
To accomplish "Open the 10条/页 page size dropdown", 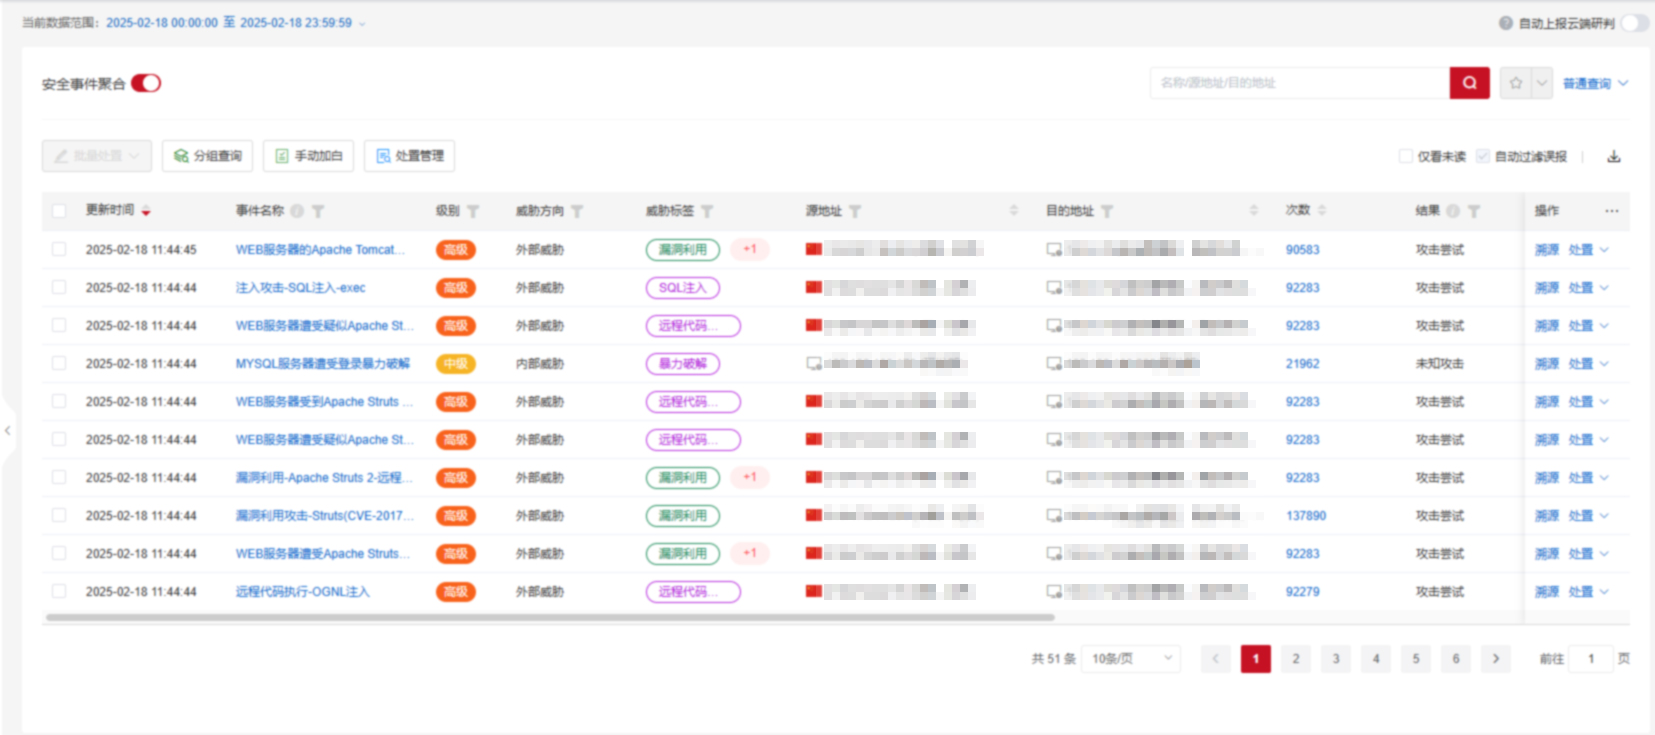I will coord(1131,659).
